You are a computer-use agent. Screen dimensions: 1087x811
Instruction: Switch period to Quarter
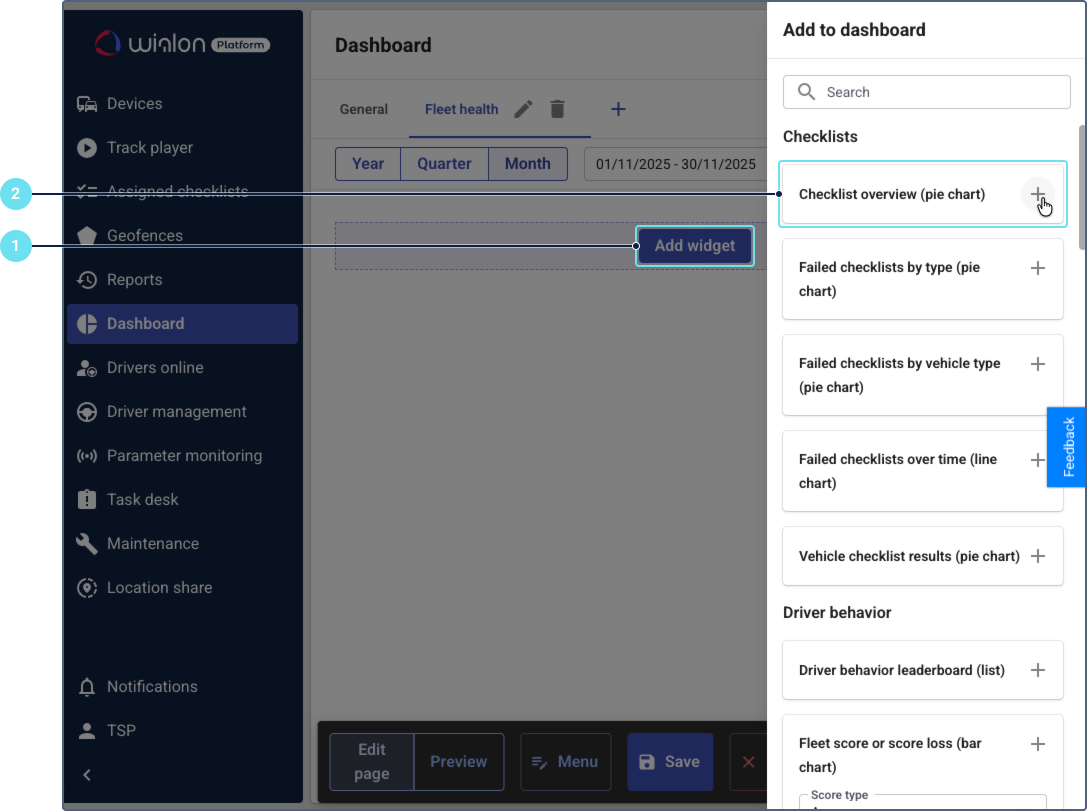pos(444,164)
